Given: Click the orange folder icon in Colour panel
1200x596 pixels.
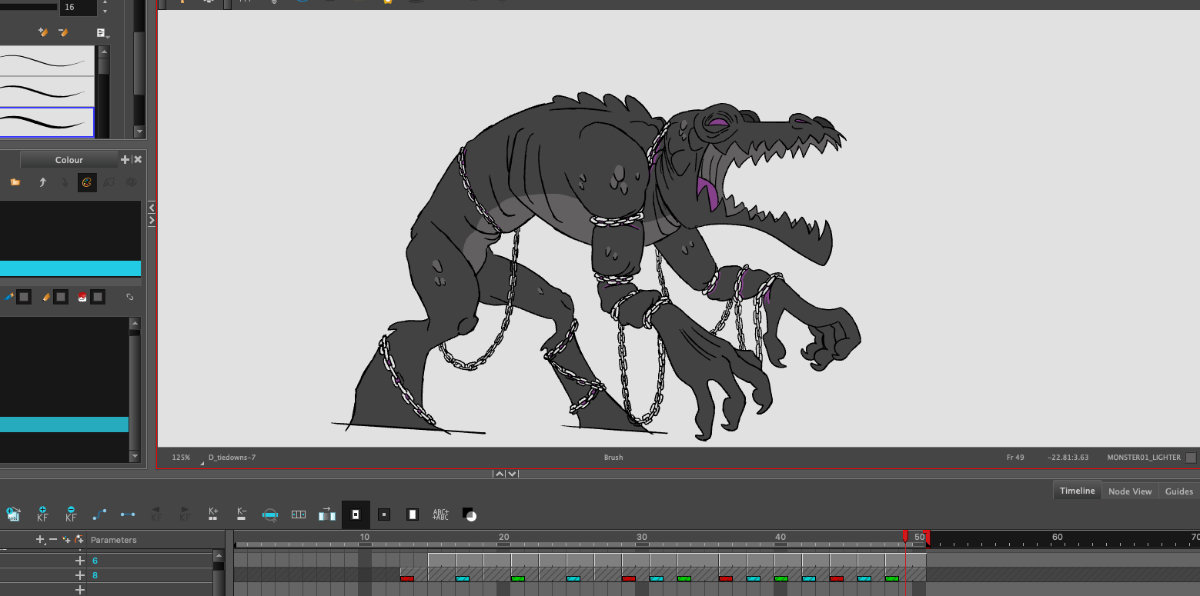Looking at the screenshot, I should [x=15, y=182].
